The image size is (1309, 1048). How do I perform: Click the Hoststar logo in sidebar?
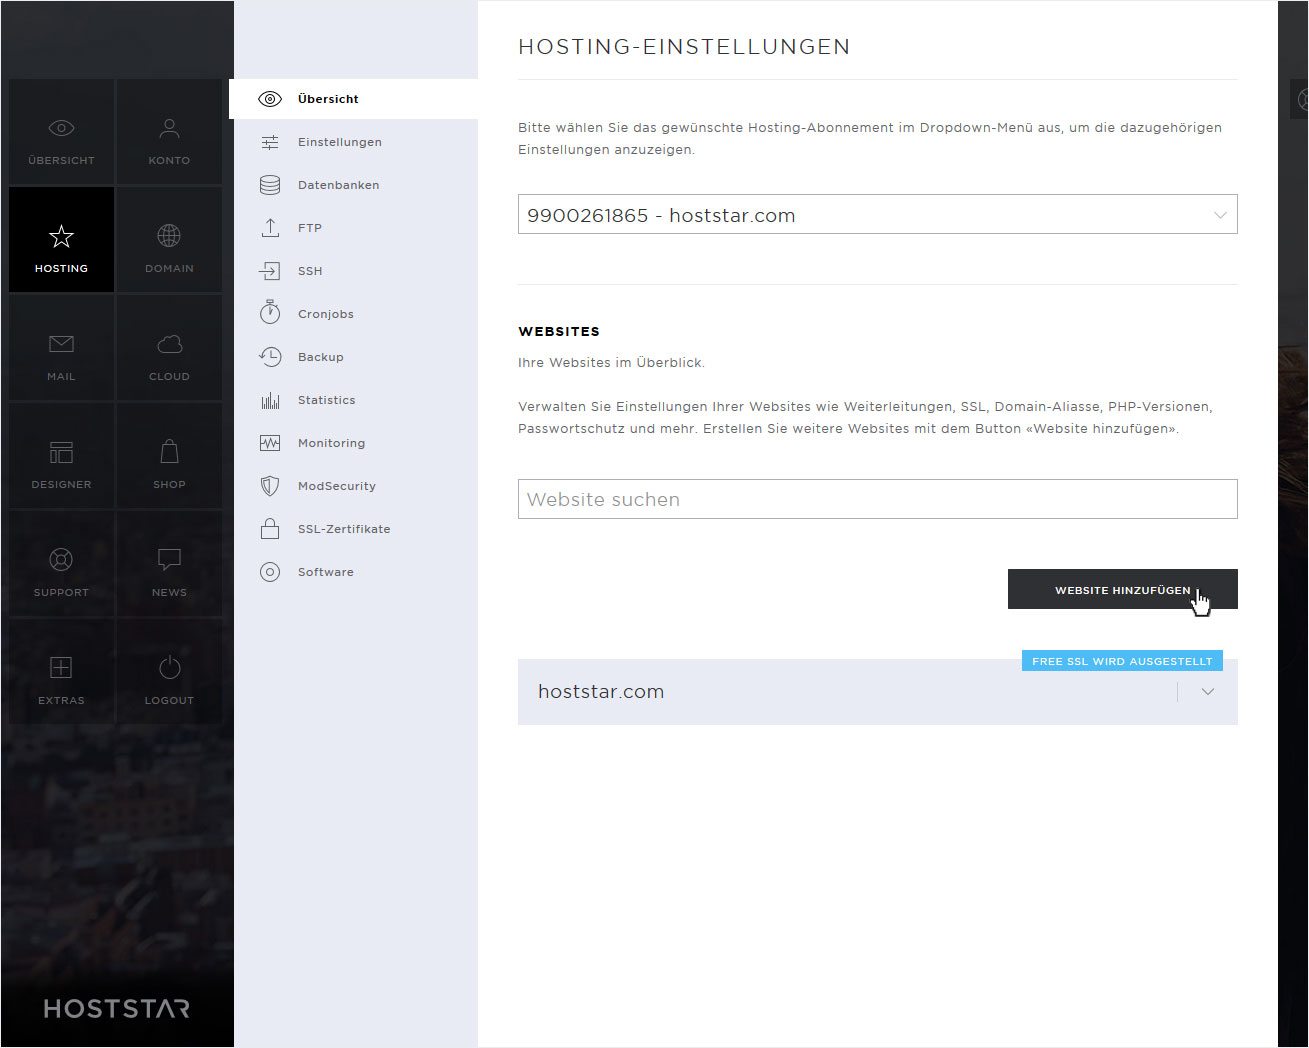click(117, 1008)
